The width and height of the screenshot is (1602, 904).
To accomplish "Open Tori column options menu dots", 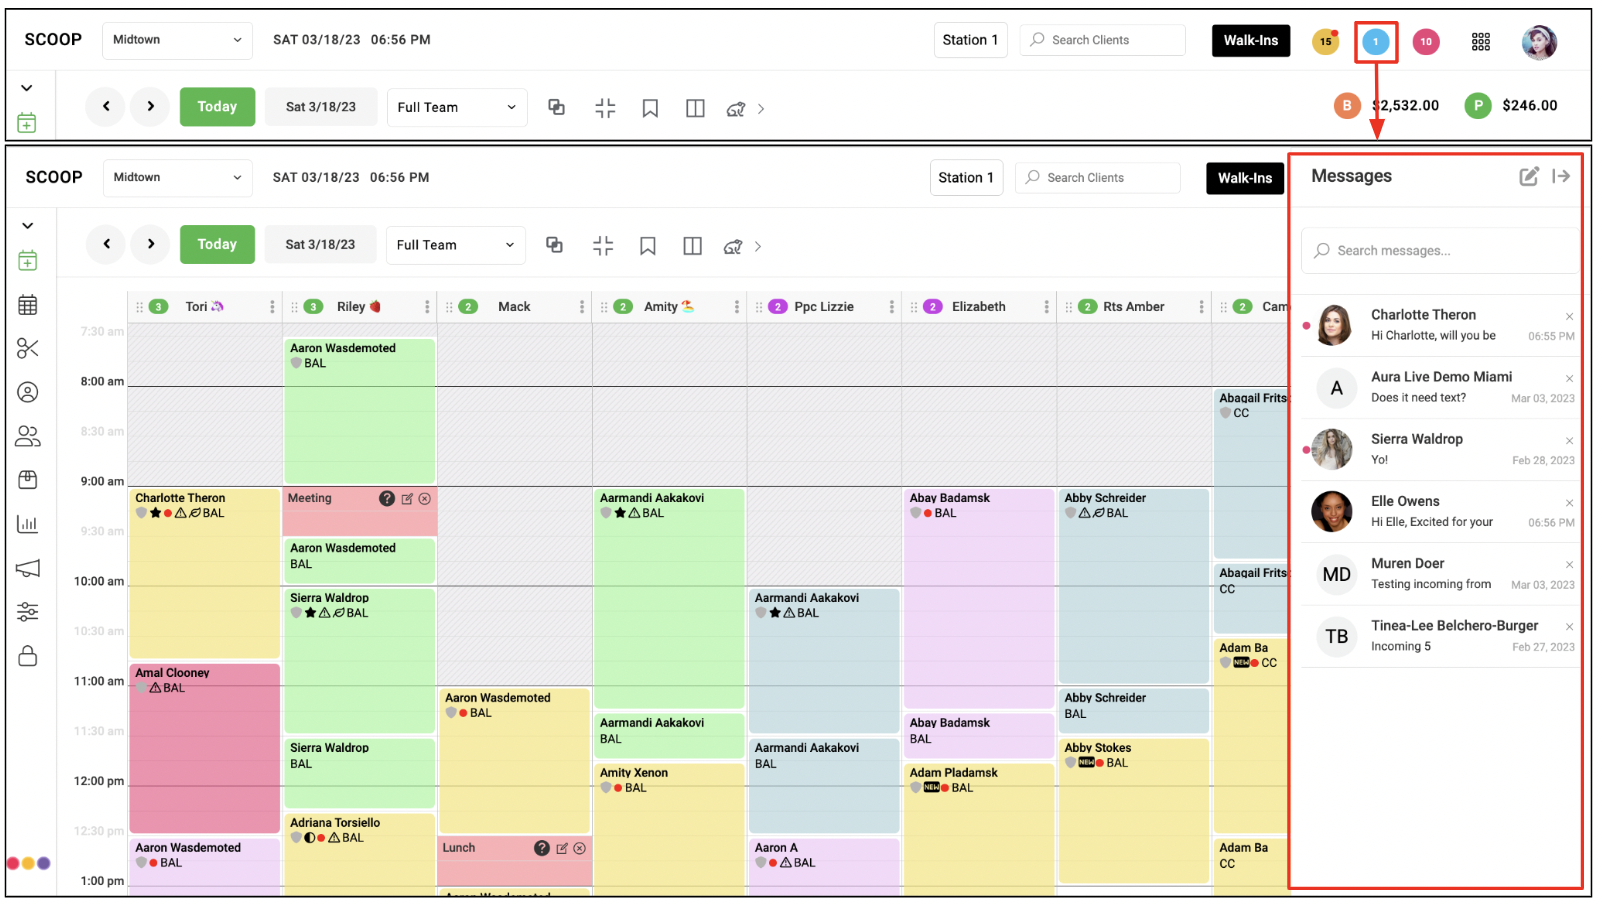I will point(272,307).
